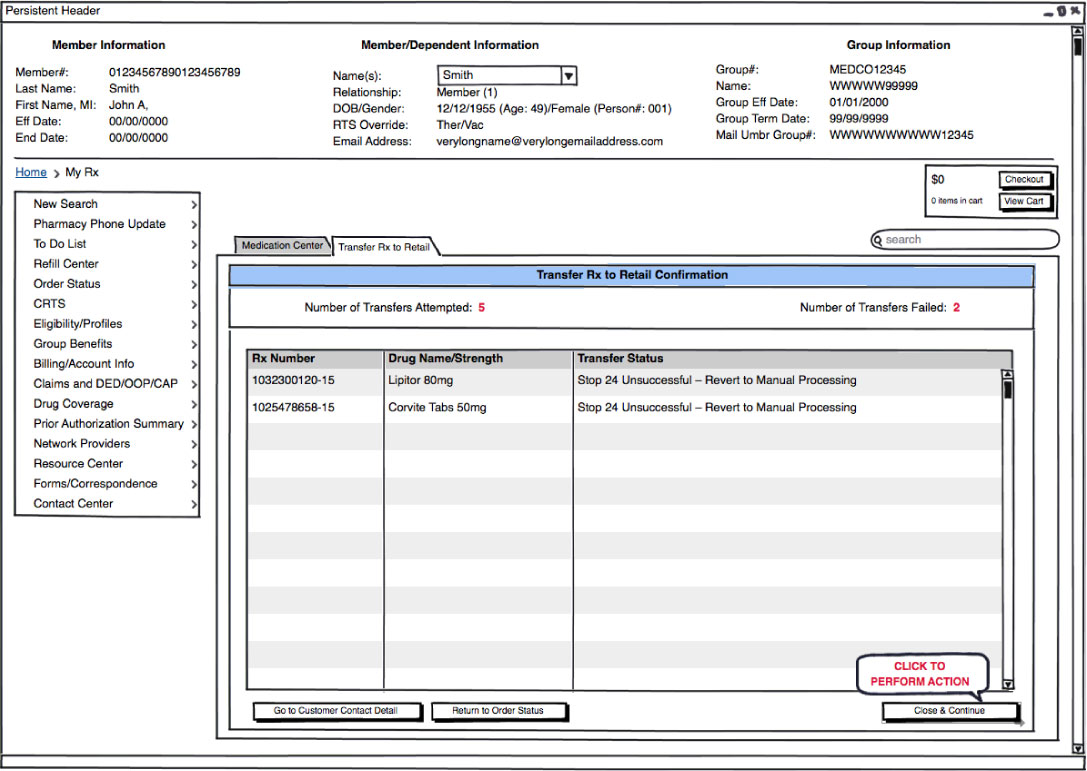Viewport: 1087px width, 771px height.
Task: Follow the Home breadcrumb link
Action: pos(31,173)
